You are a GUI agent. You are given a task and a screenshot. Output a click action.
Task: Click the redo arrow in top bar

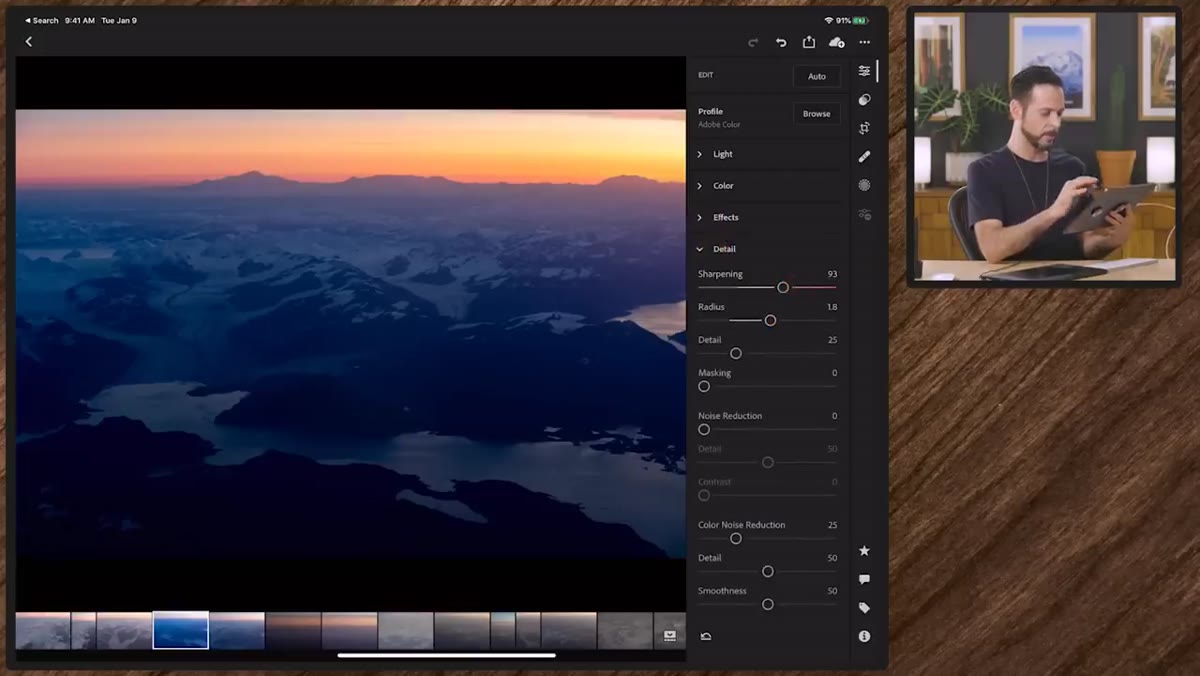[x=753, y=42]
